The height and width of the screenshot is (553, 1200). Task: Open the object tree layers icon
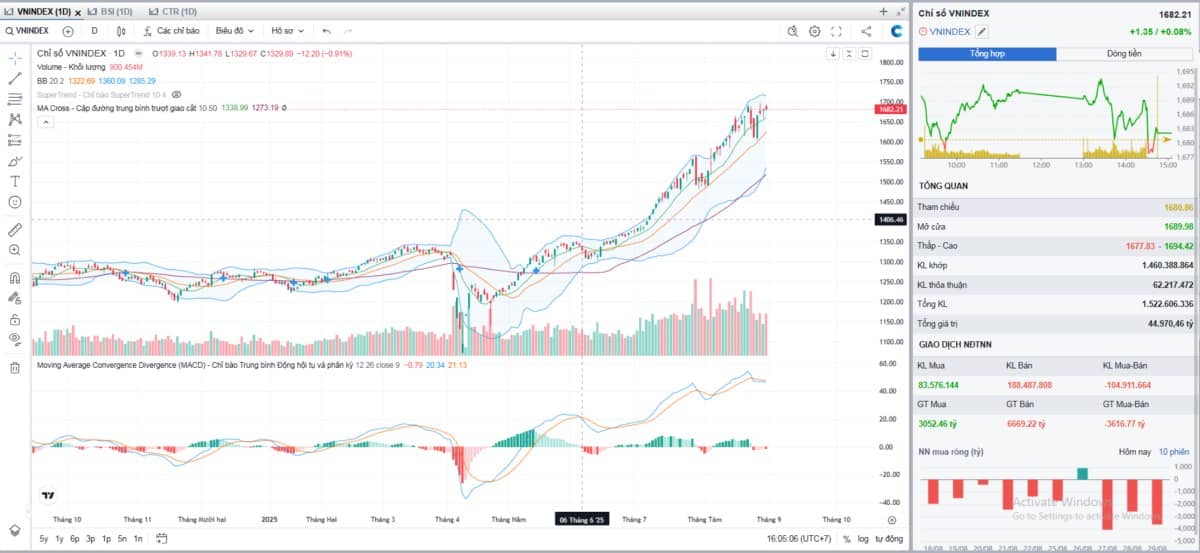tap(15, 529)
